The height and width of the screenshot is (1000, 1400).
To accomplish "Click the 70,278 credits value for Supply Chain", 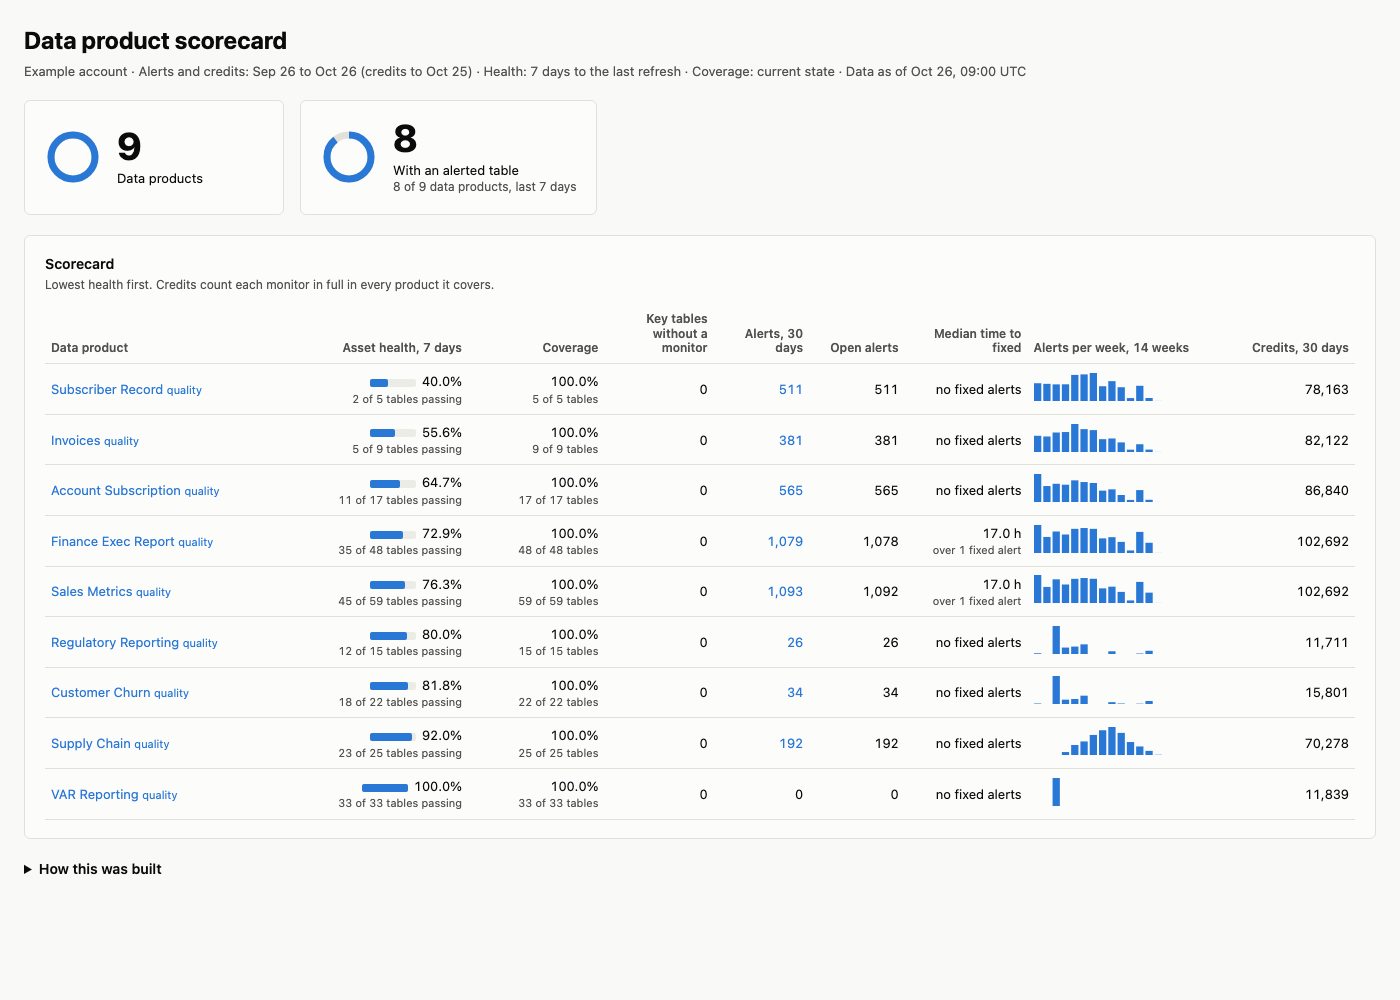I will 1327,744.
